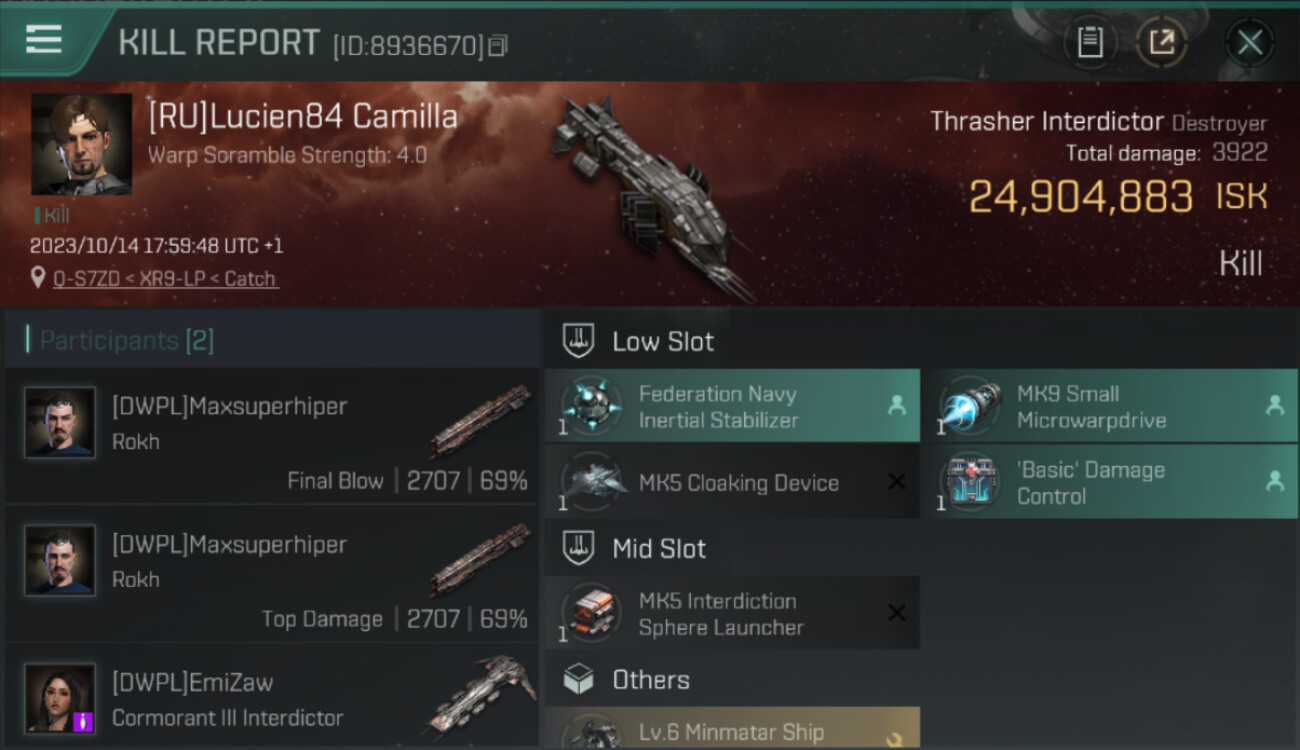The width and height of the screenshot is (1300, 750).
Task: View Maxsuperhiper's Final Blow participant entry
Action: tap(271, 435)
